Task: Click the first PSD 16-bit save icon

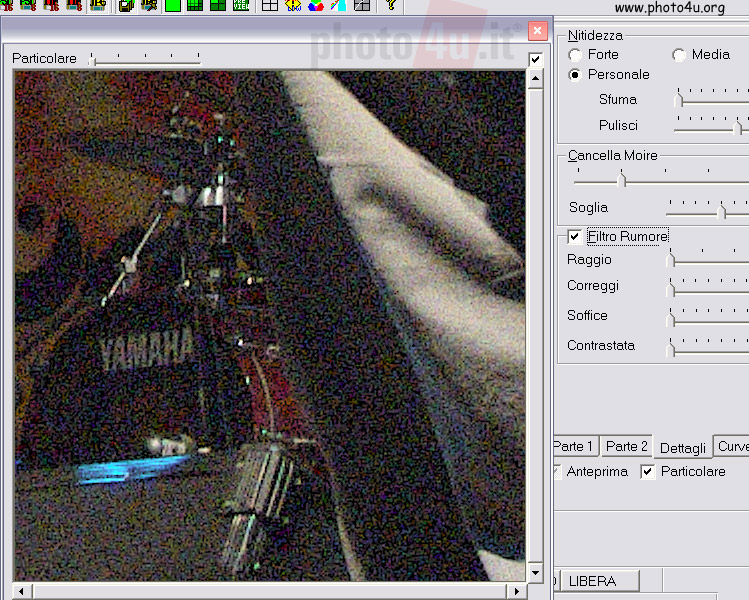Action: [7, 5]
